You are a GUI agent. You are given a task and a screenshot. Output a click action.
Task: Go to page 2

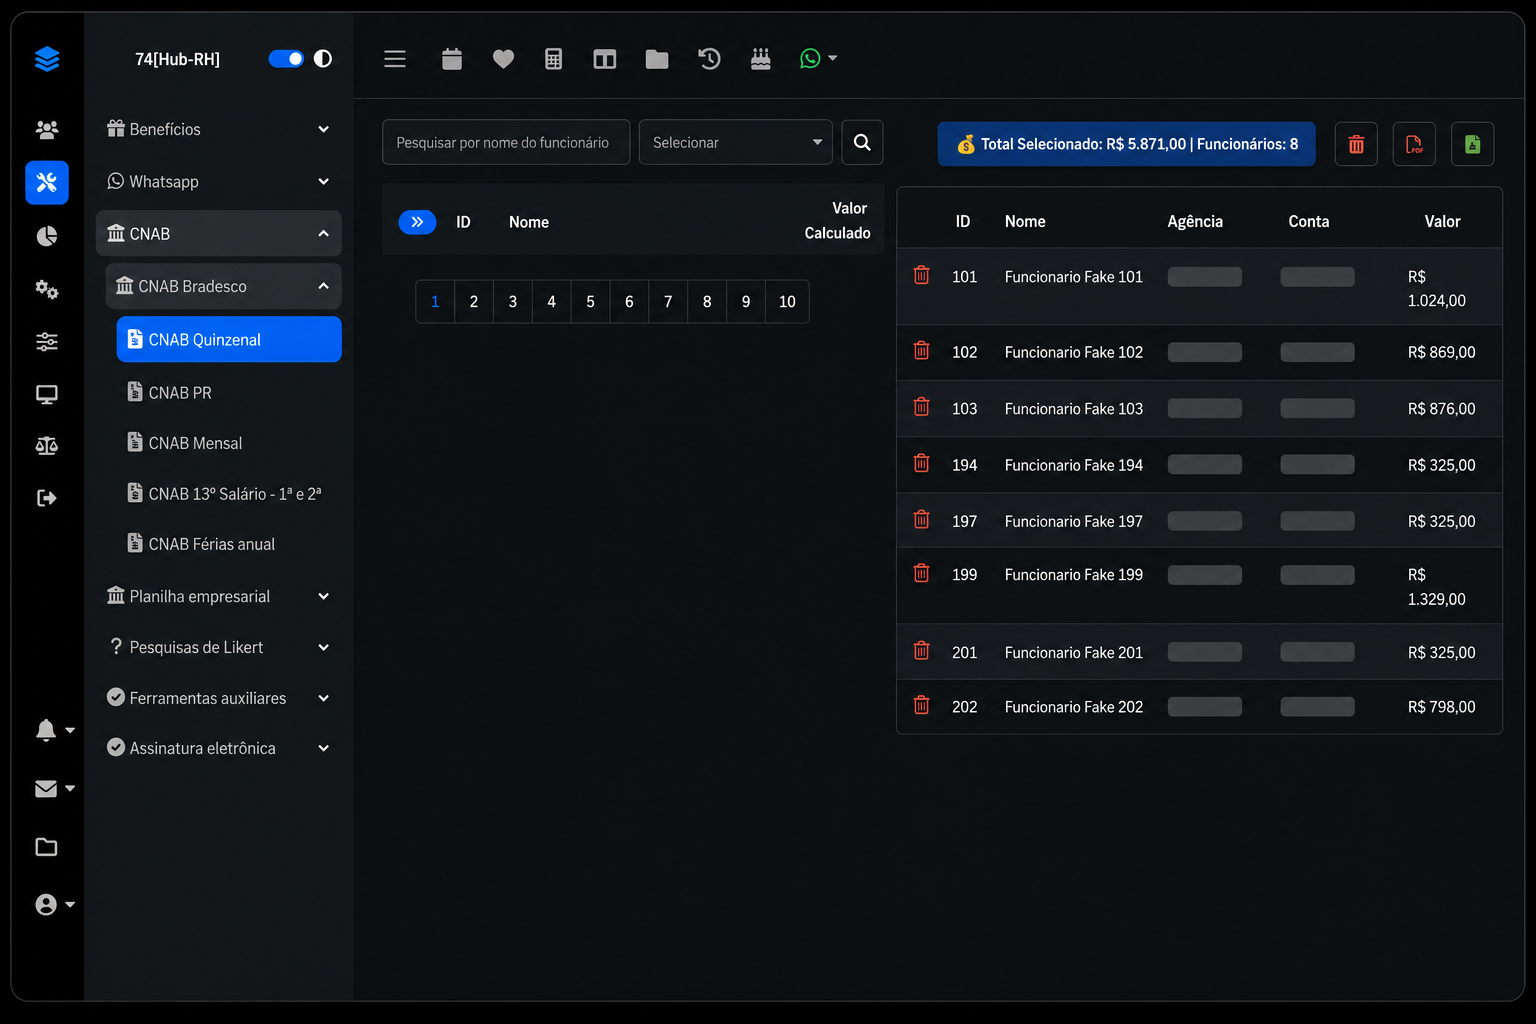tap(474, 301)
